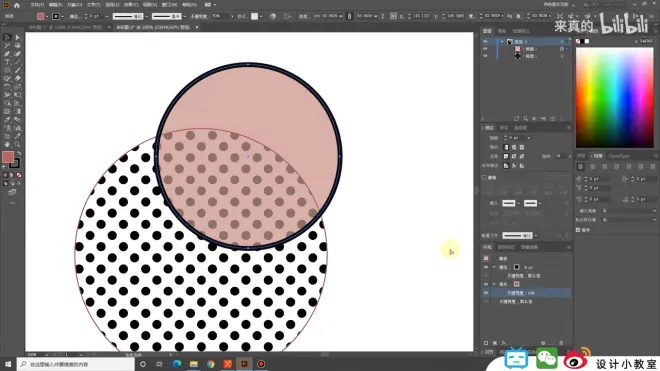Image resolution: width=660 pixels, height=371 pixels.
Task: Open the Object menu
Action: 75,5
